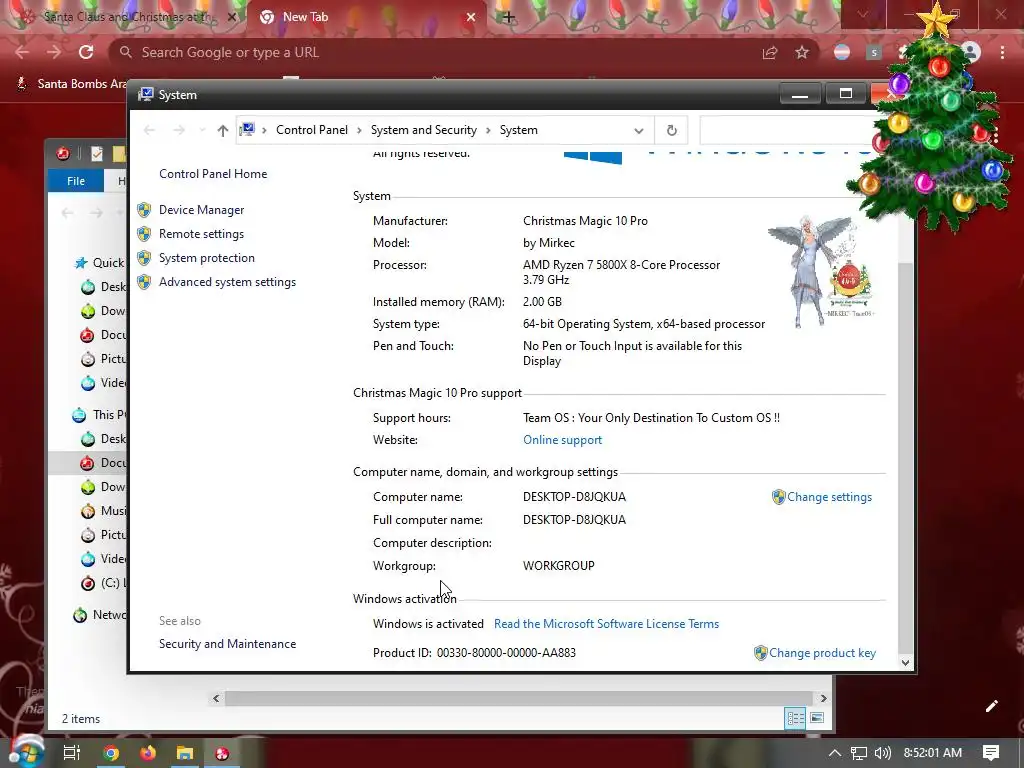Screen dimensions: 1024x768
Task: Click the Control Panel search box
Action: [787, 130]
